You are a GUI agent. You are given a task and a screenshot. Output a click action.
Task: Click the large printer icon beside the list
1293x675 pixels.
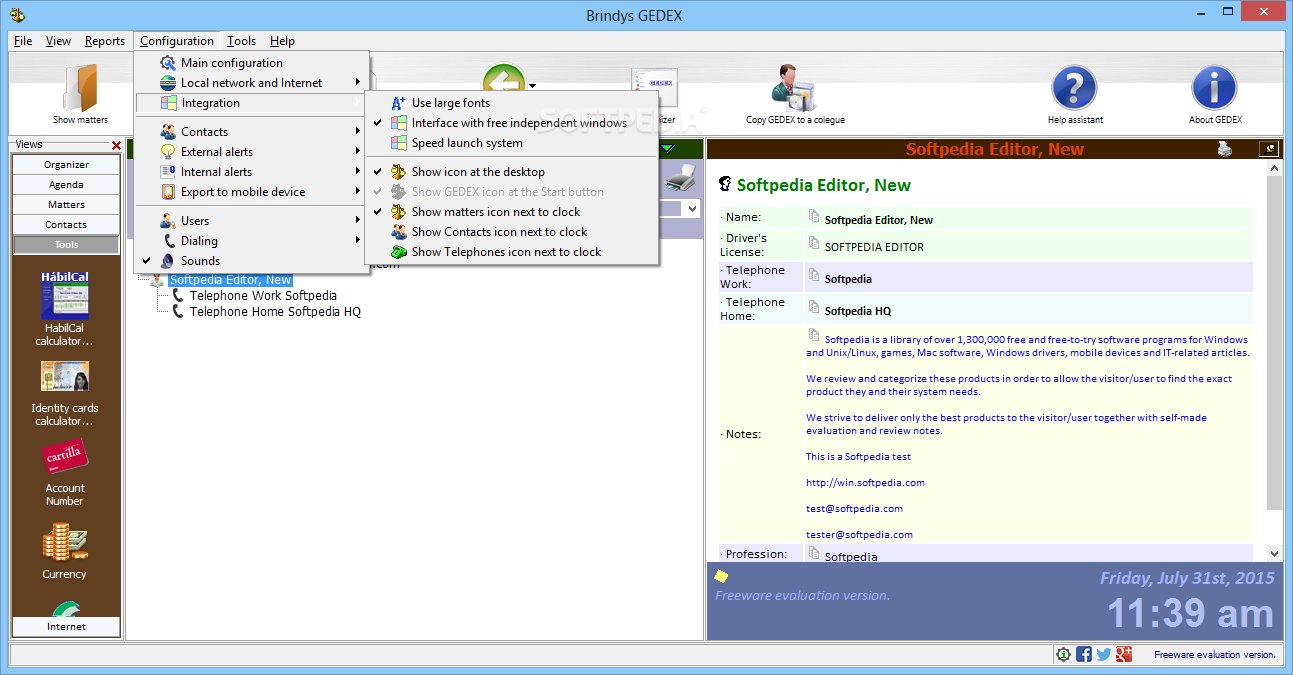(680, 180)
